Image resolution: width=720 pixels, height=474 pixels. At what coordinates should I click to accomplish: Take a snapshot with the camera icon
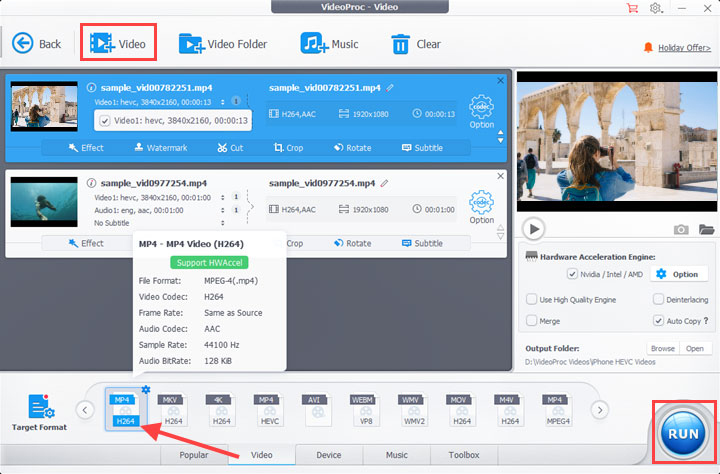pos(681,229)
